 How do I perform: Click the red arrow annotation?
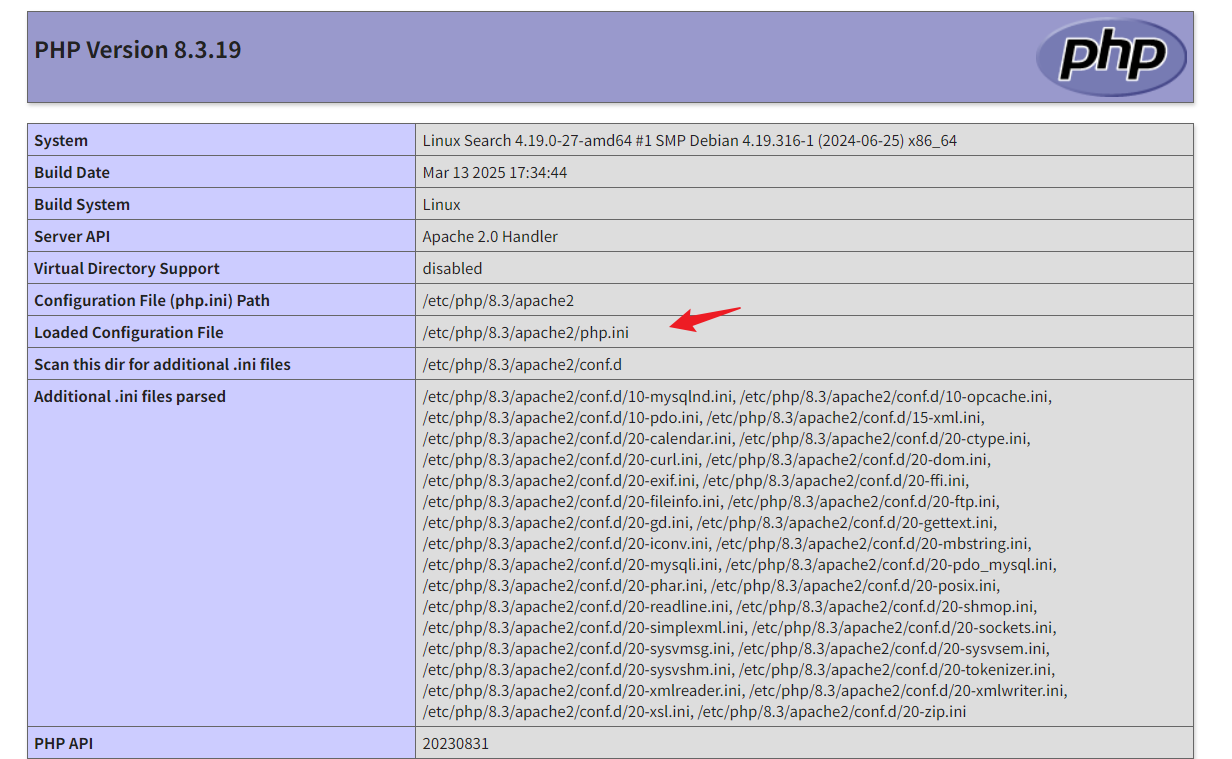[x=704, y=319]
